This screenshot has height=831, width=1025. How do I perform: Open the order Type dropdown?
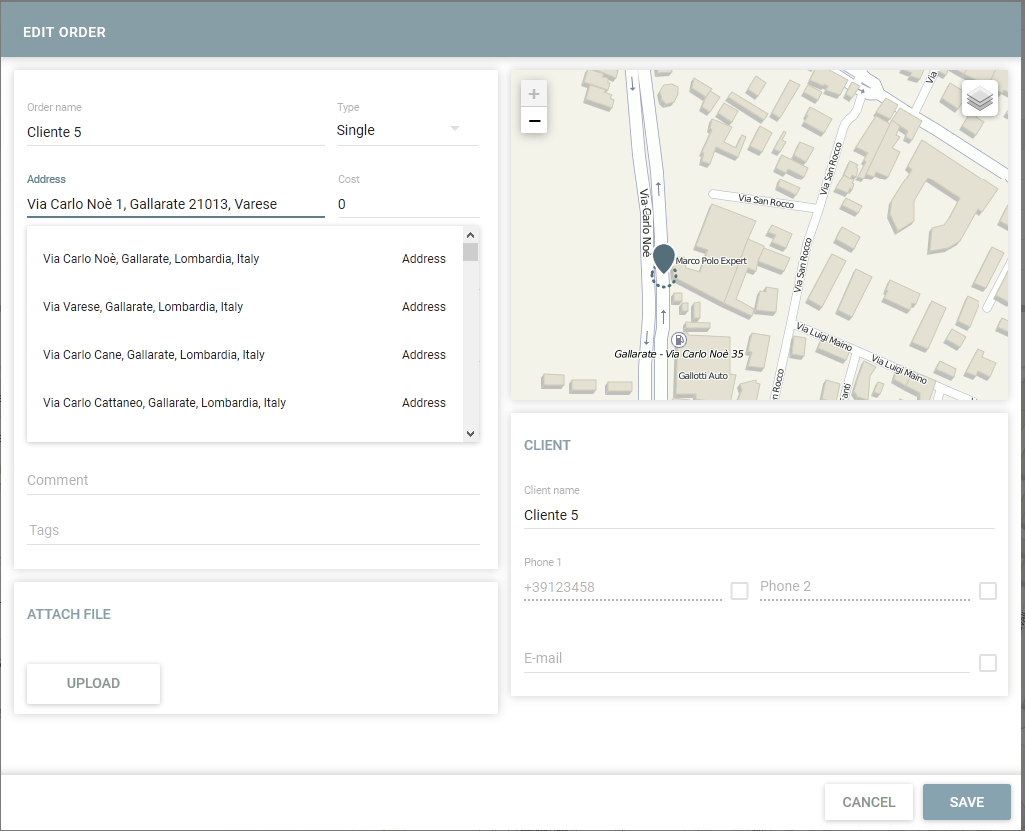tap(407, 130)
